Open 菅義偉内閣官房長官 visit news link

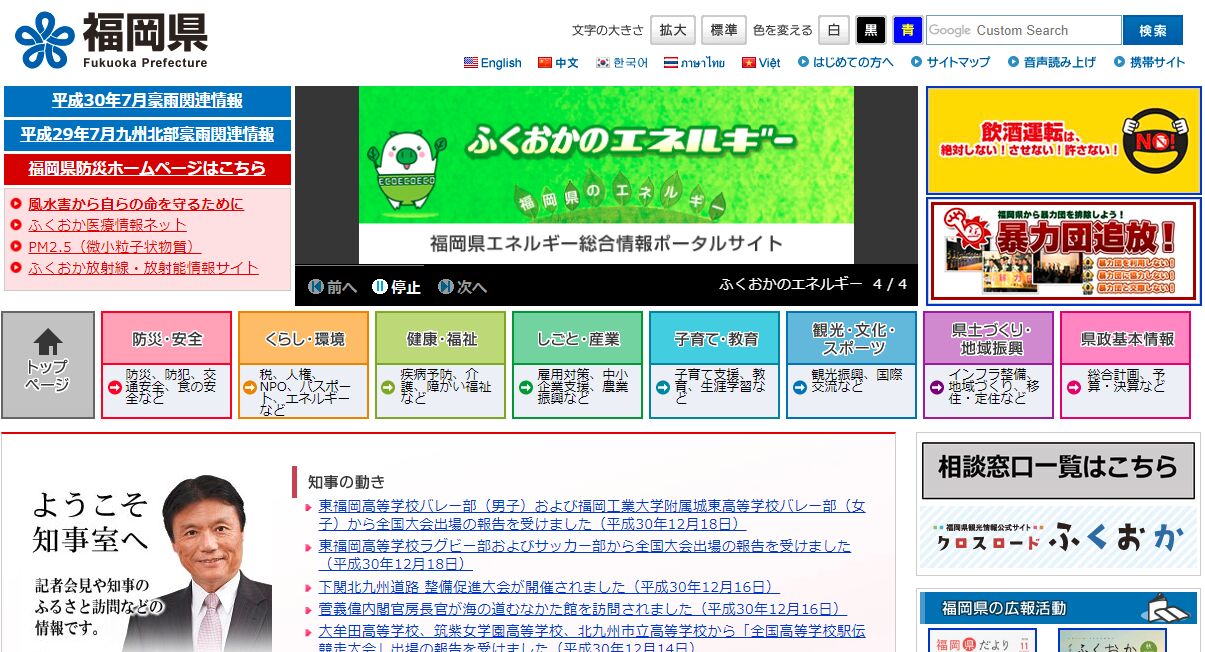(582, 609)
